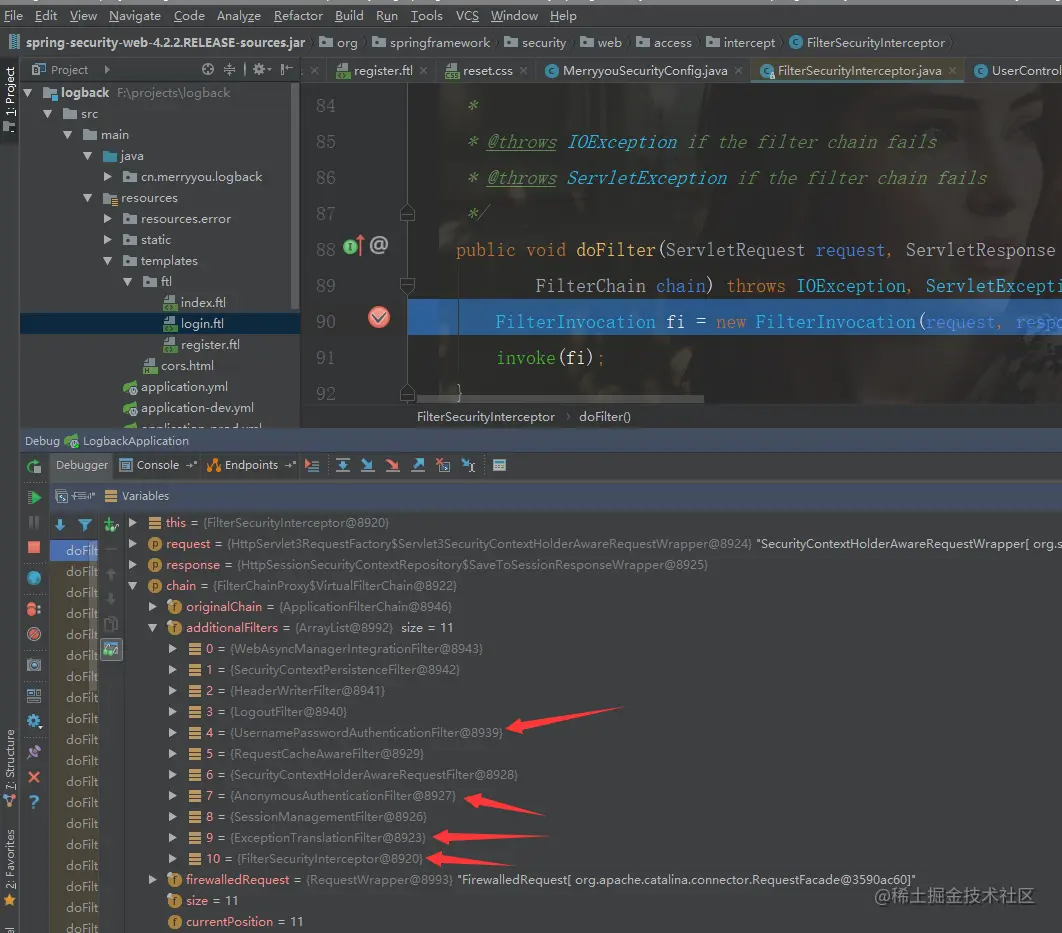Click Hide Project panel icon
This screenshot has height=933, width=1062.
click(286, 69)
